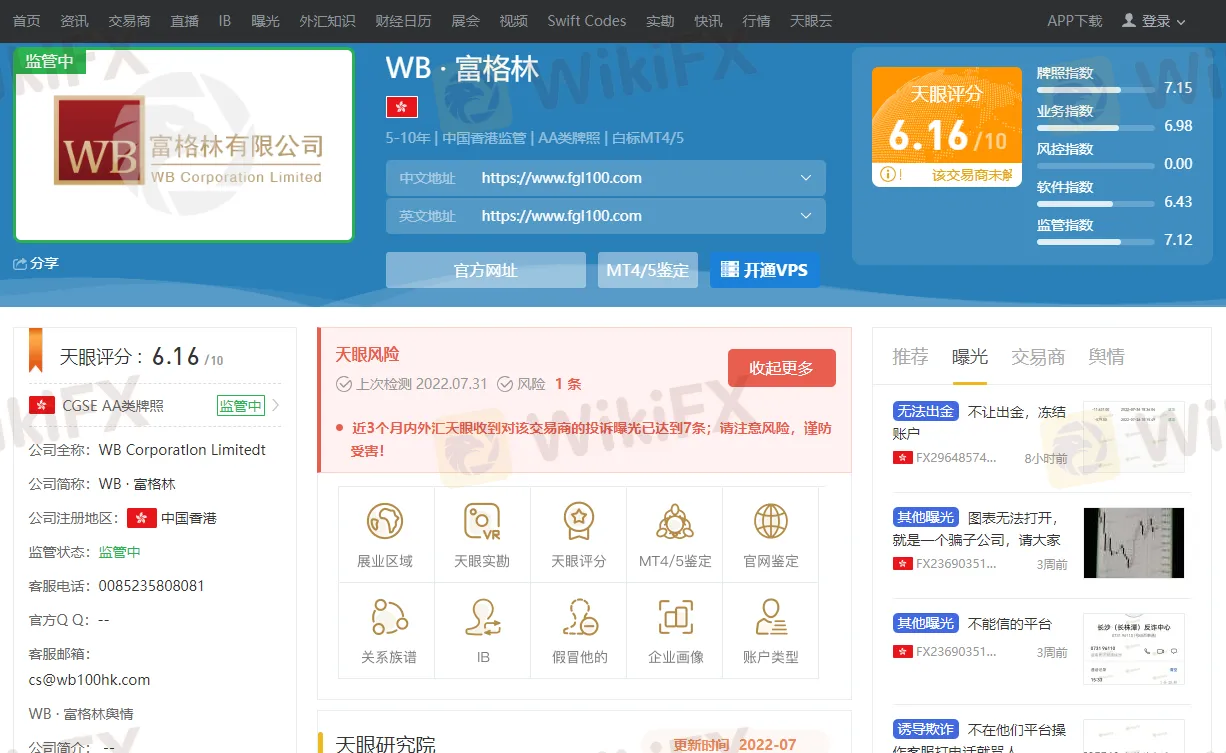Expand the 中文地址 URL dropdown
The width and height of the screenshot is (1226, 753).
pyautogui.click(x=806, y=178)
